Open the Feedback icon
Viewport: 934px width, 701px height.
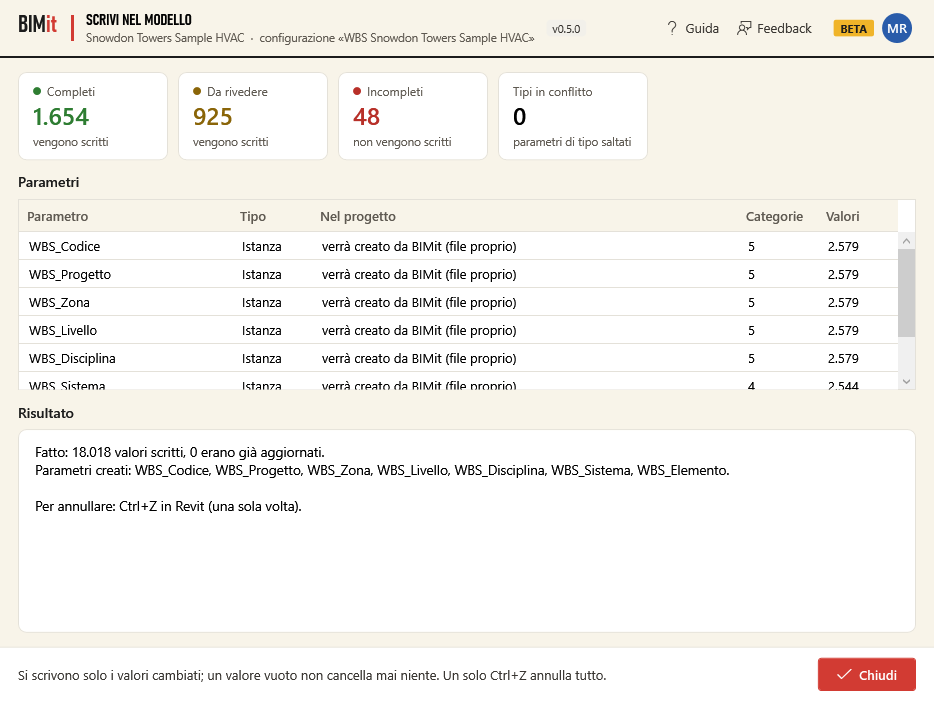pyautogui.click(x=744, y=28)
